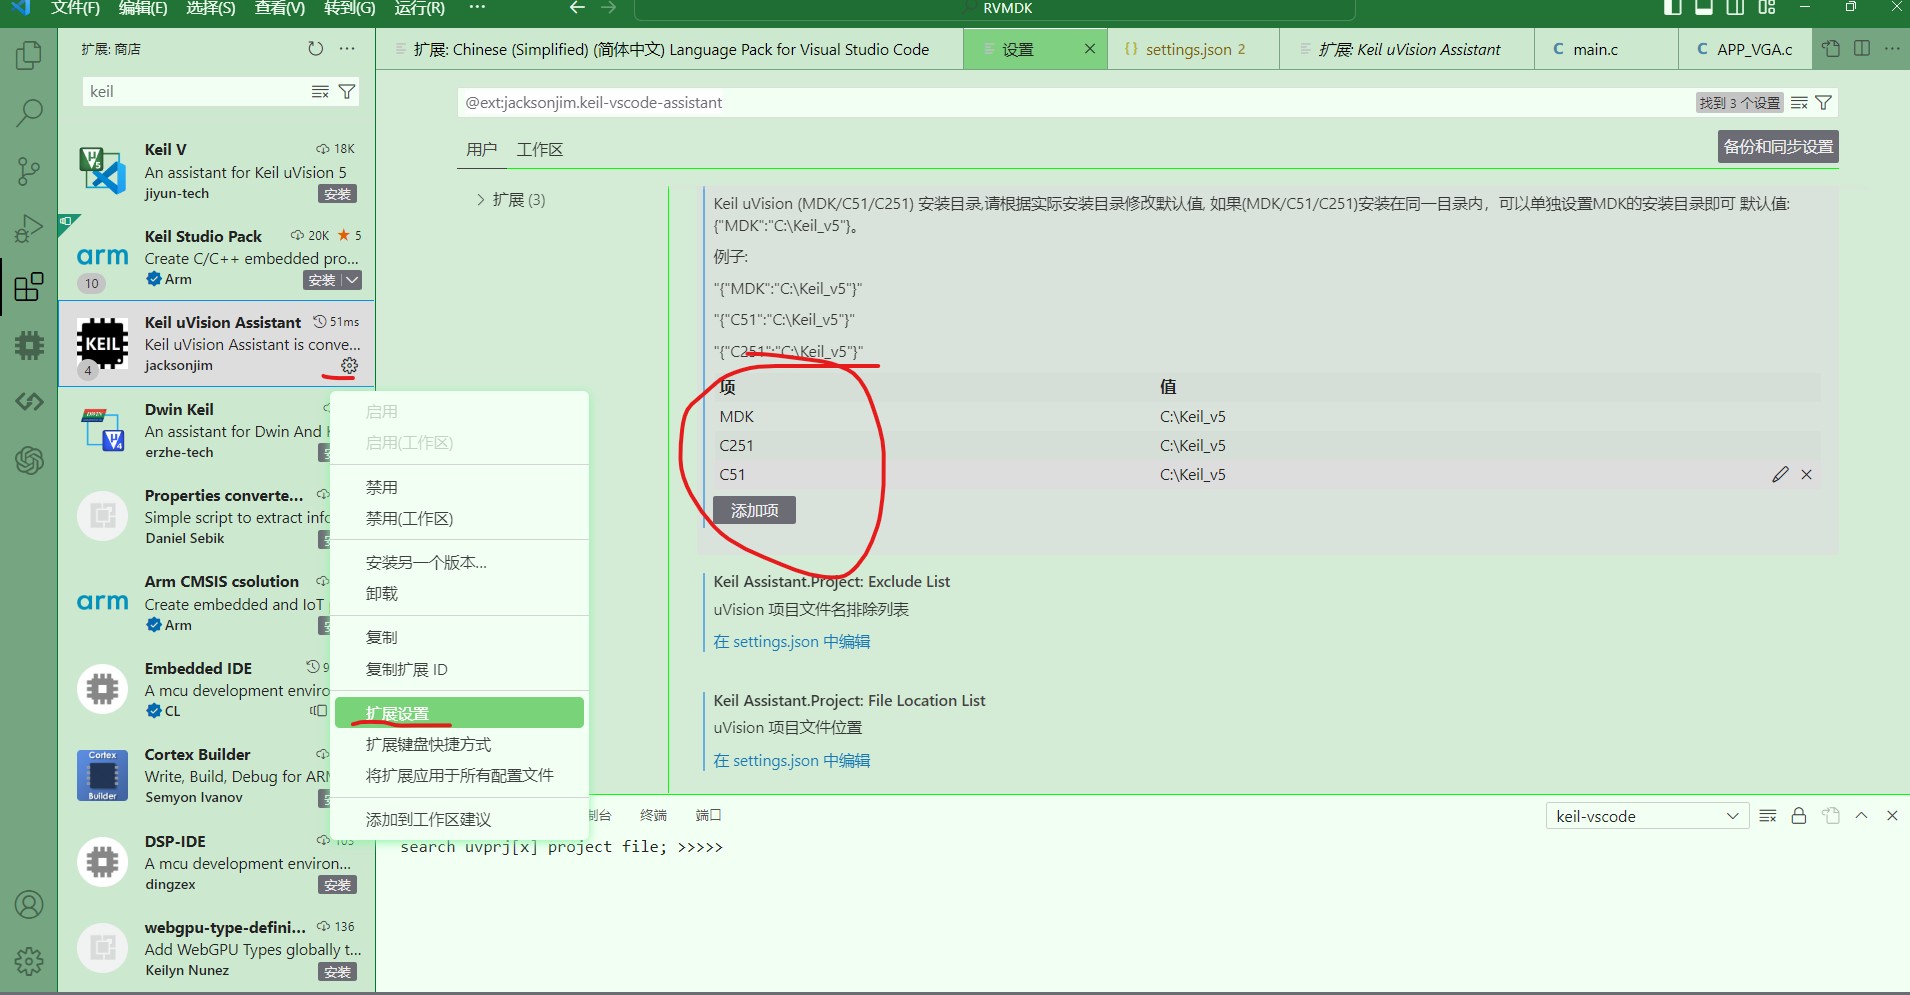Maximize the bottom panel with the chevron
Screen dimensions: 1910x995
click(x=1861, y=816)
